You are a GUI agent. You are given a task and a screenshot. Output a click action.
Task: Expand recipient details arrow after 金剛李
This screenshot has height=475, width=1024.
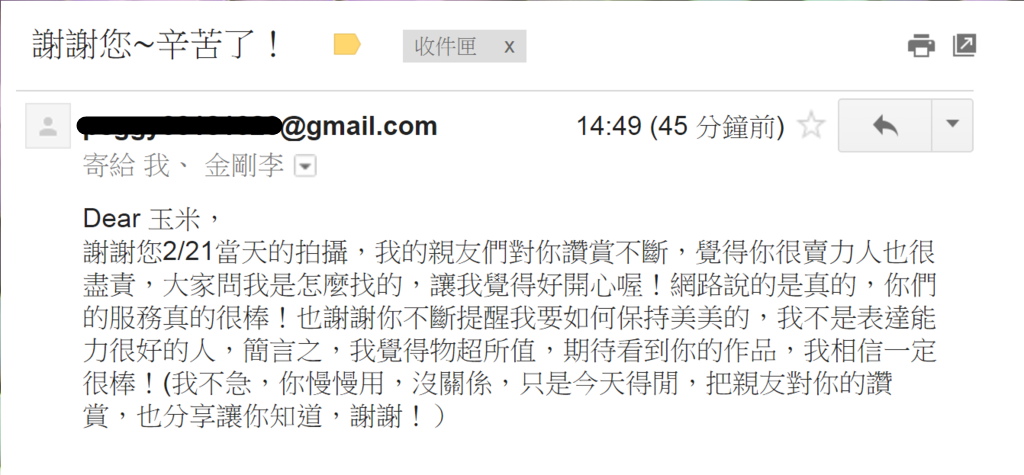(305, 168)
